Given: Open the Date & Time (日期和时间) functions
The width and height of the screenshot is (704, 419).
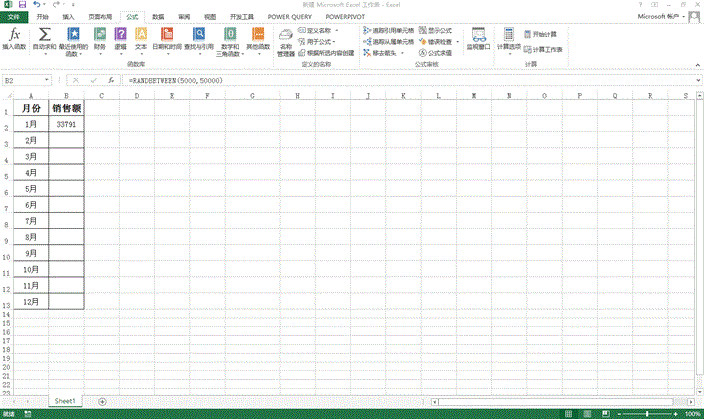Looking at the screenshot, I should [167, 38].
